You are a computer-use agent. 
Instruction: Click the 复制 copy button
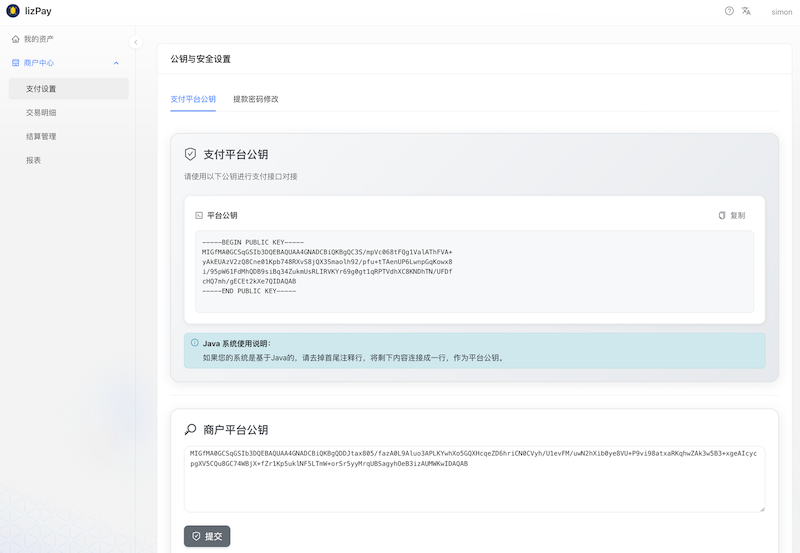tap(732, 215)
